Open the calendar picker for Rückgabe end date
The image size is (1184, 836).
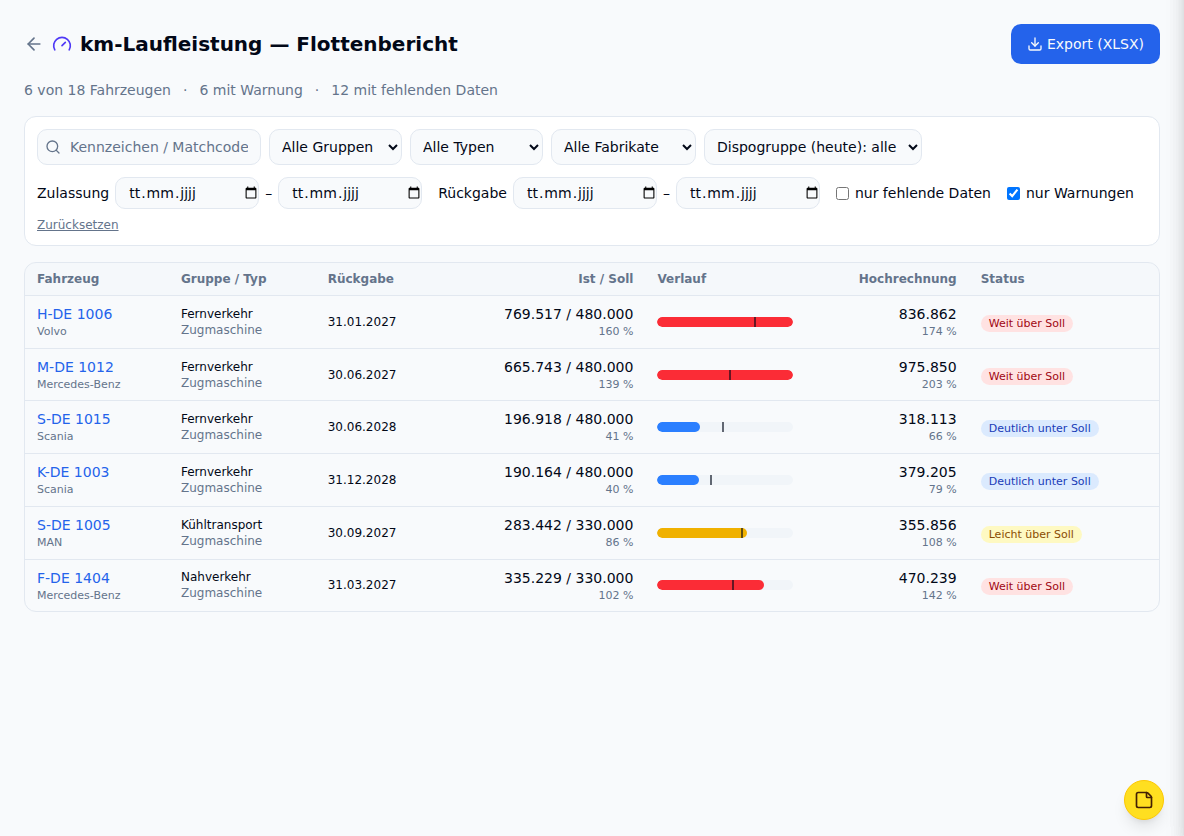[x=812, y=193]
